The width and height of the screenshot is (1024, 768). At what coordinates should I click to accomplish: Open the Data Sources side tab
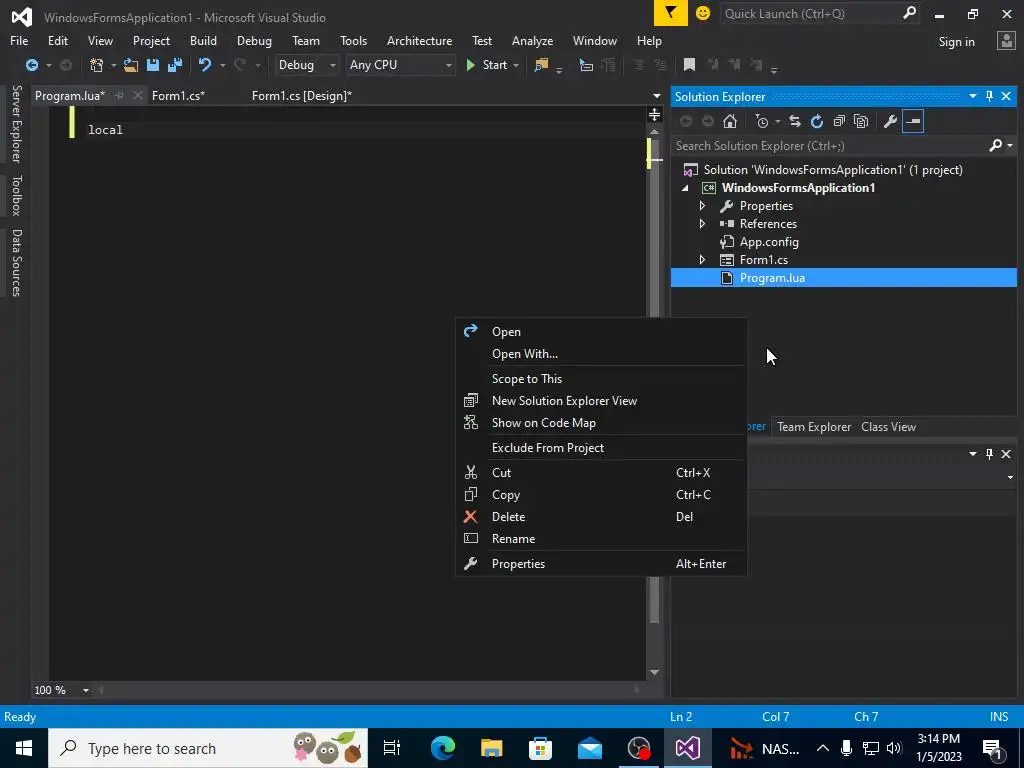16,263
